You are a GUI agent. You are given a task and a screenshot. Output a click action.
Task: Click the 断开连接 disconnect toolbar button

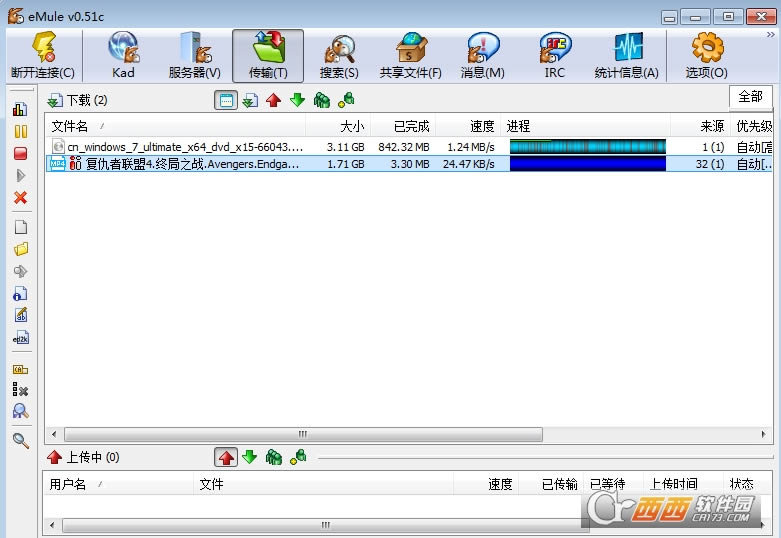42,56
